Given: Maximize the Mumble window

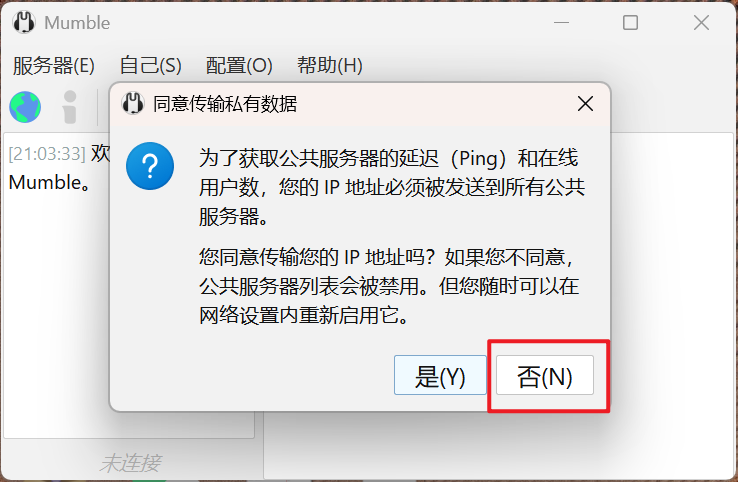Looking at the screenshot, I should click(630, 22).
